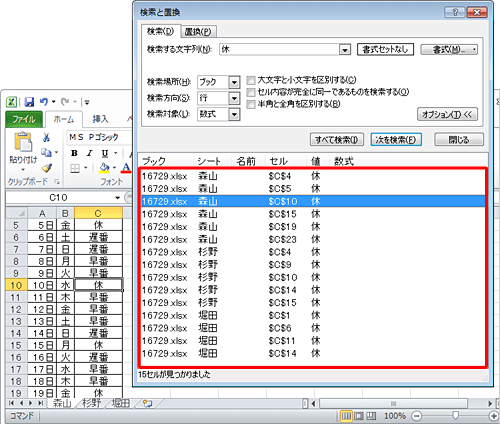The height and width of the screenshot is (424, 500).
Task: Select result row 堀田 $C$11
Action: [x=313, y=341]
